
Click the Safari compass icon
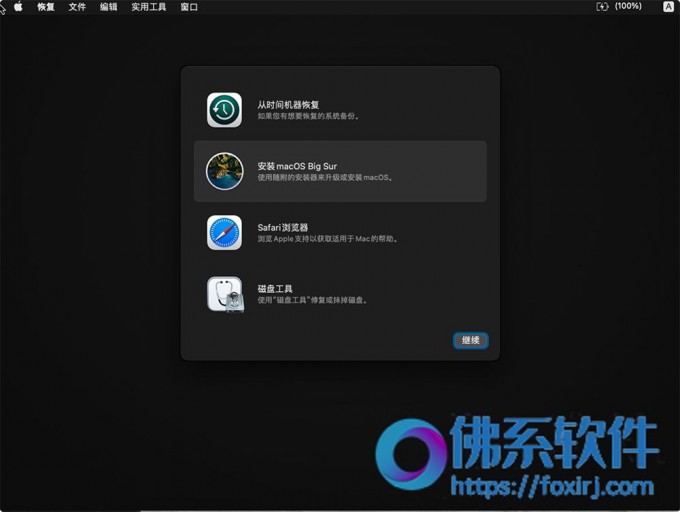[x=224, y=232]
